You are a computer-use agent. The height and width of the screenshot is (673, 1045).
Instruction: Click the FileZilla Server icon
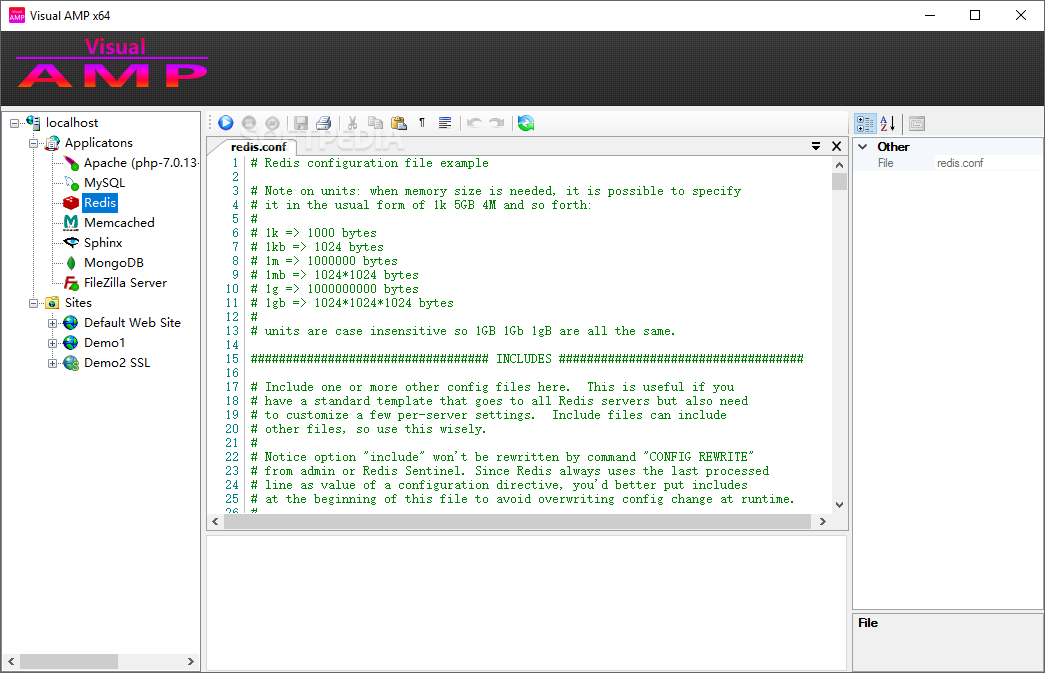click(71, 283)
